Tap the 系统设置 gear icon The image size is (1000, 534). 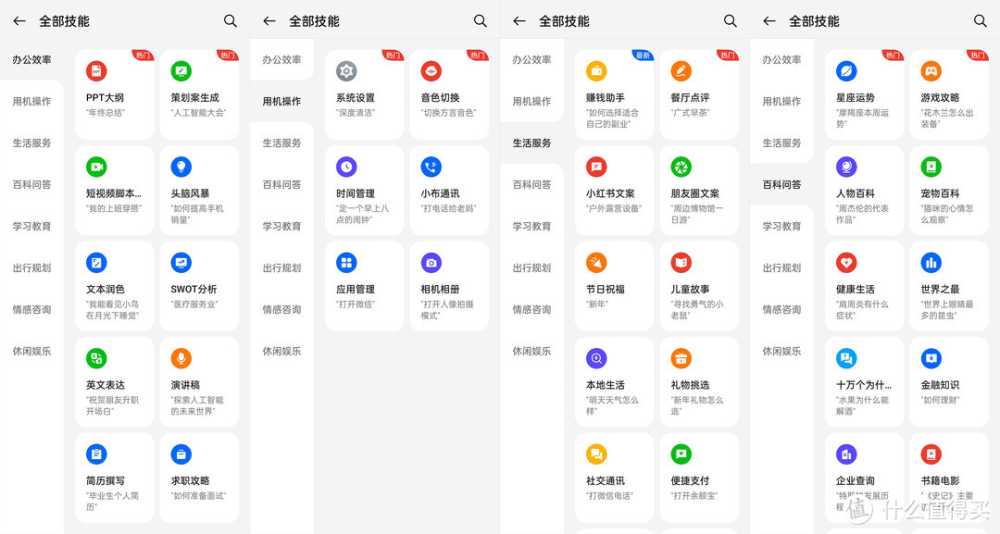(x=346, y=71)
